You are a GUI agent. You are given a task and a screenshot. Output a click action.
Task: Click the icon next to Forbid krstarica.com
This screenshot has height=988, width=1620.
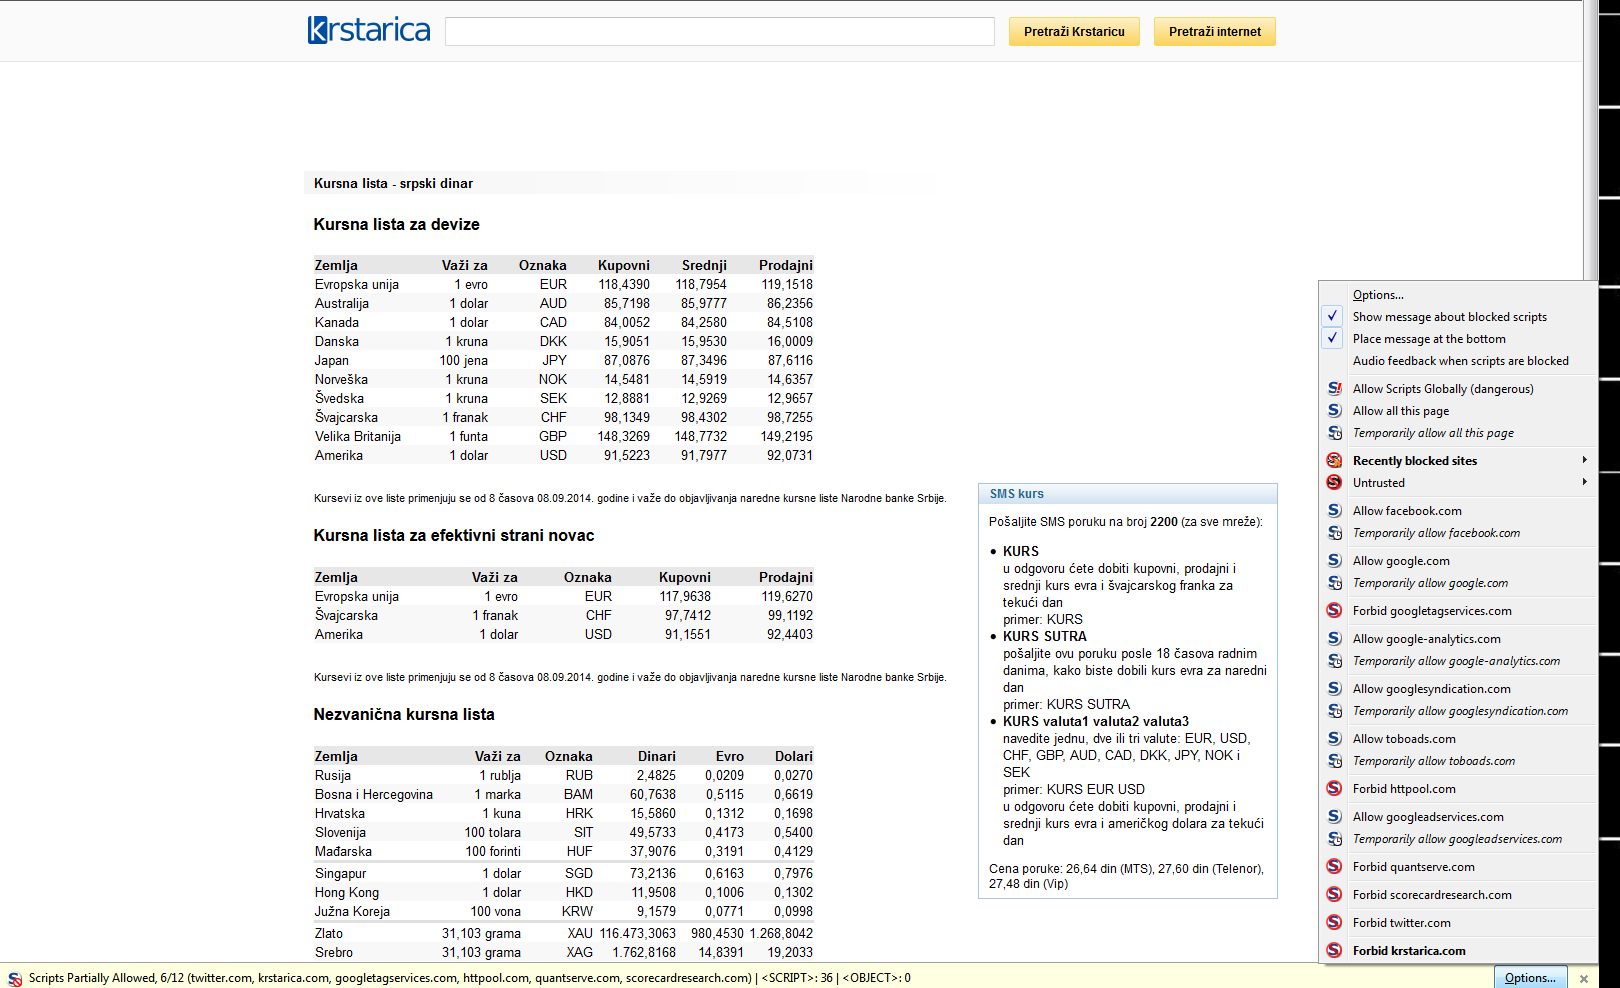coord(1334,951)
